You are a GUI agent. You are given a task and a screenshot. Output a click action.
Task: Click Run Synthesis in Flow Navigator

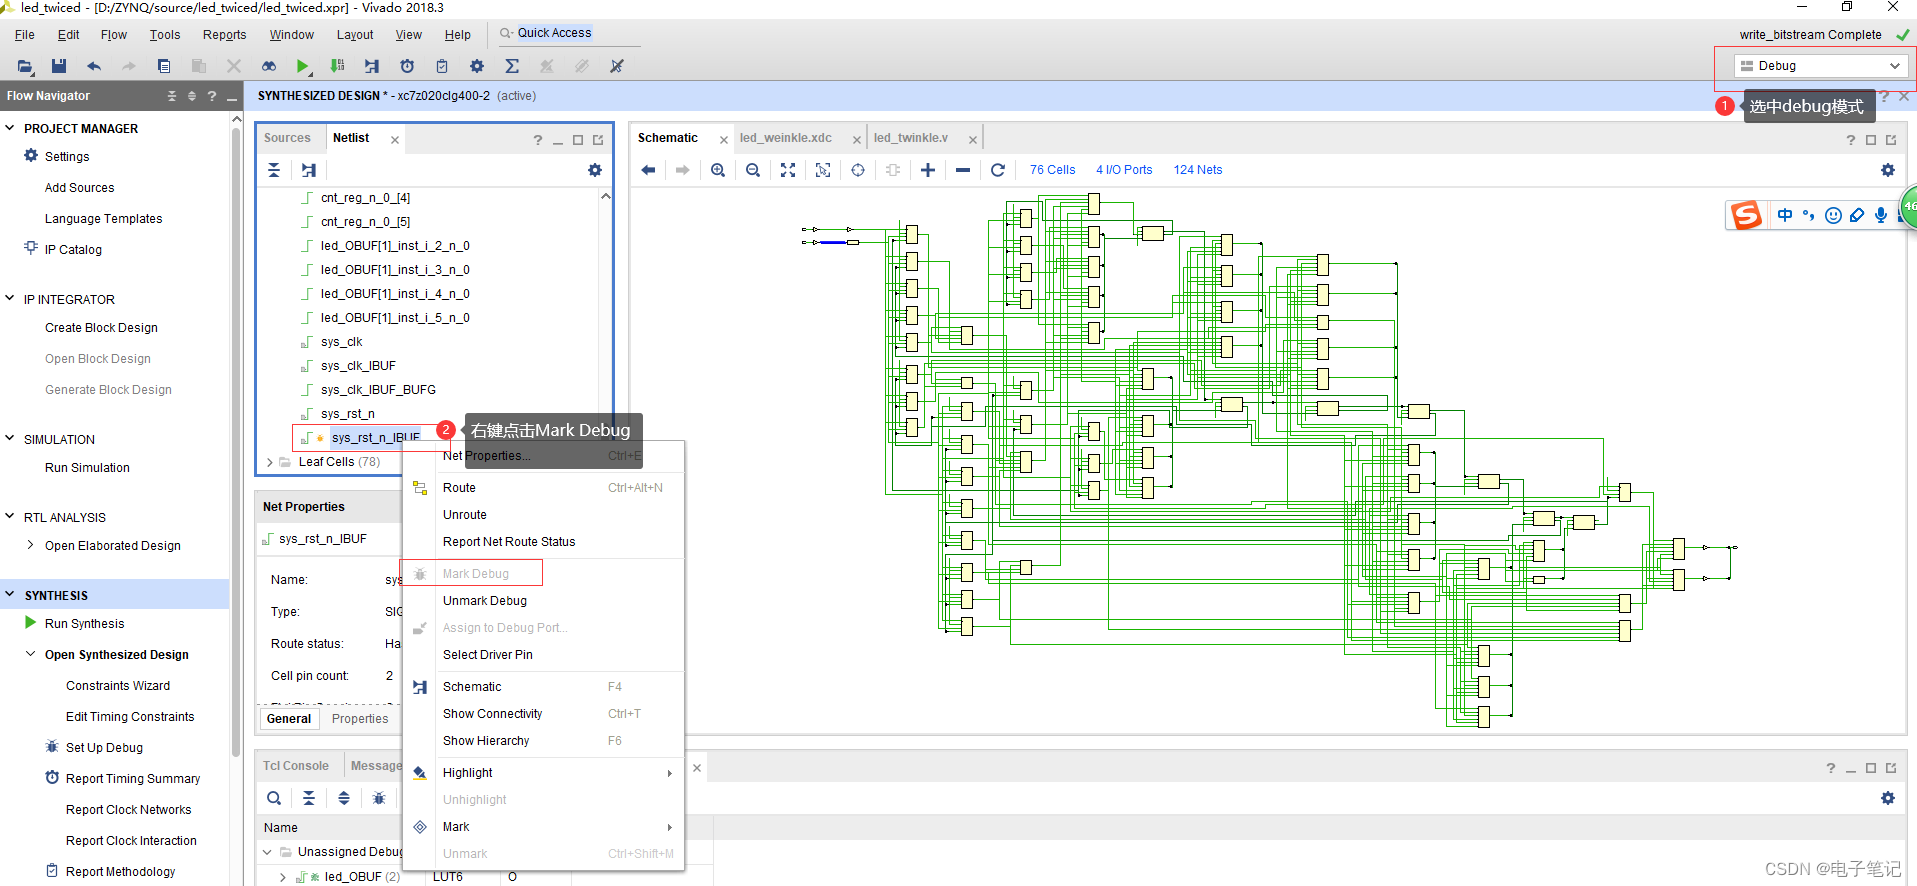(x=85, y=624)
